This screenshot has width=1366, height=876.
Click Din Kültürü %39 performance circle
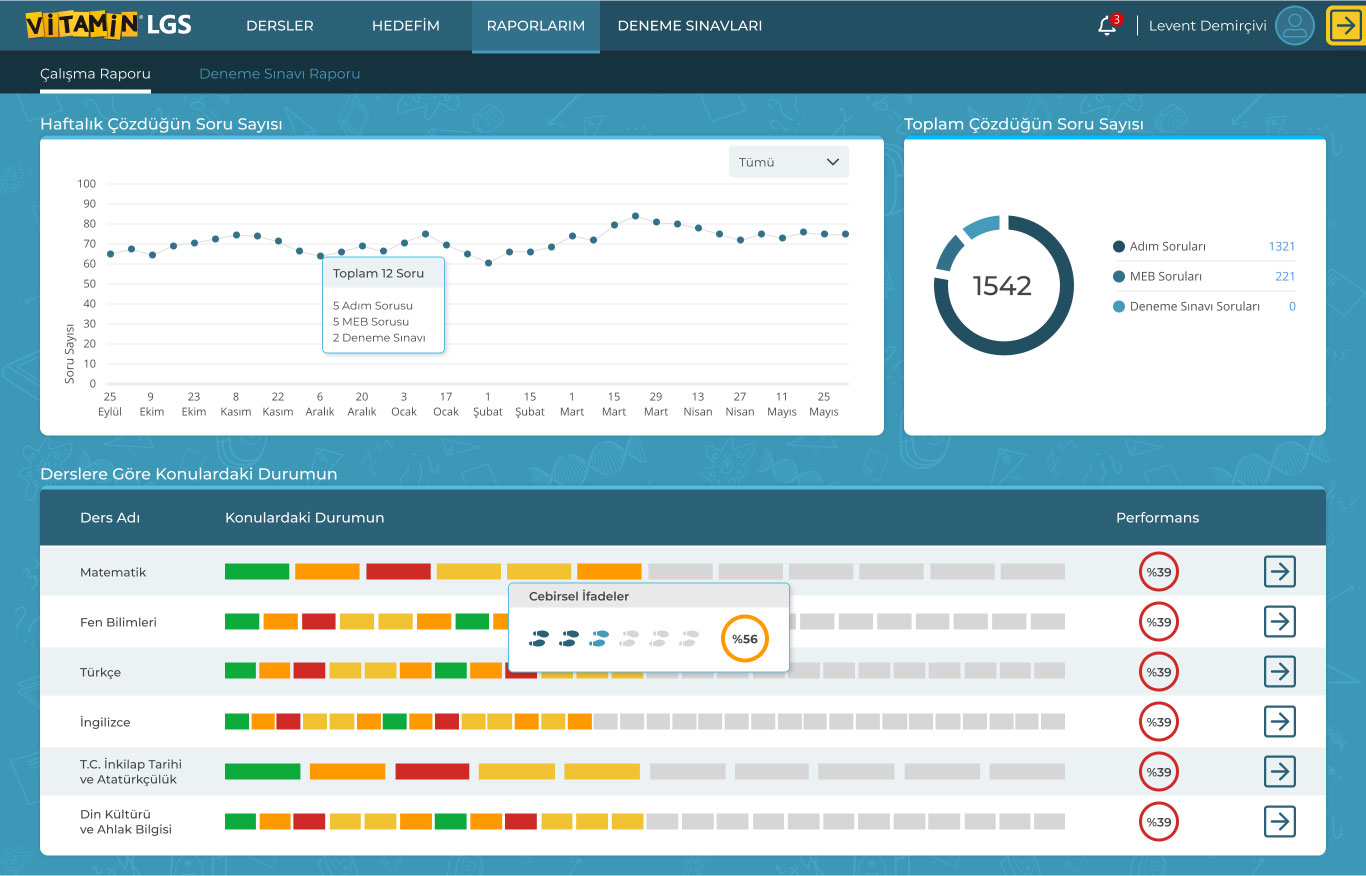pos(1159,822)
